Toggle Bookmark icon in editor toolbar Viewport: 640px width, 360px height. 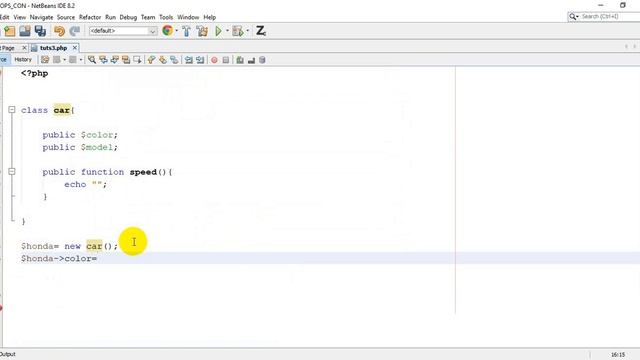click(x=174, y=60)
